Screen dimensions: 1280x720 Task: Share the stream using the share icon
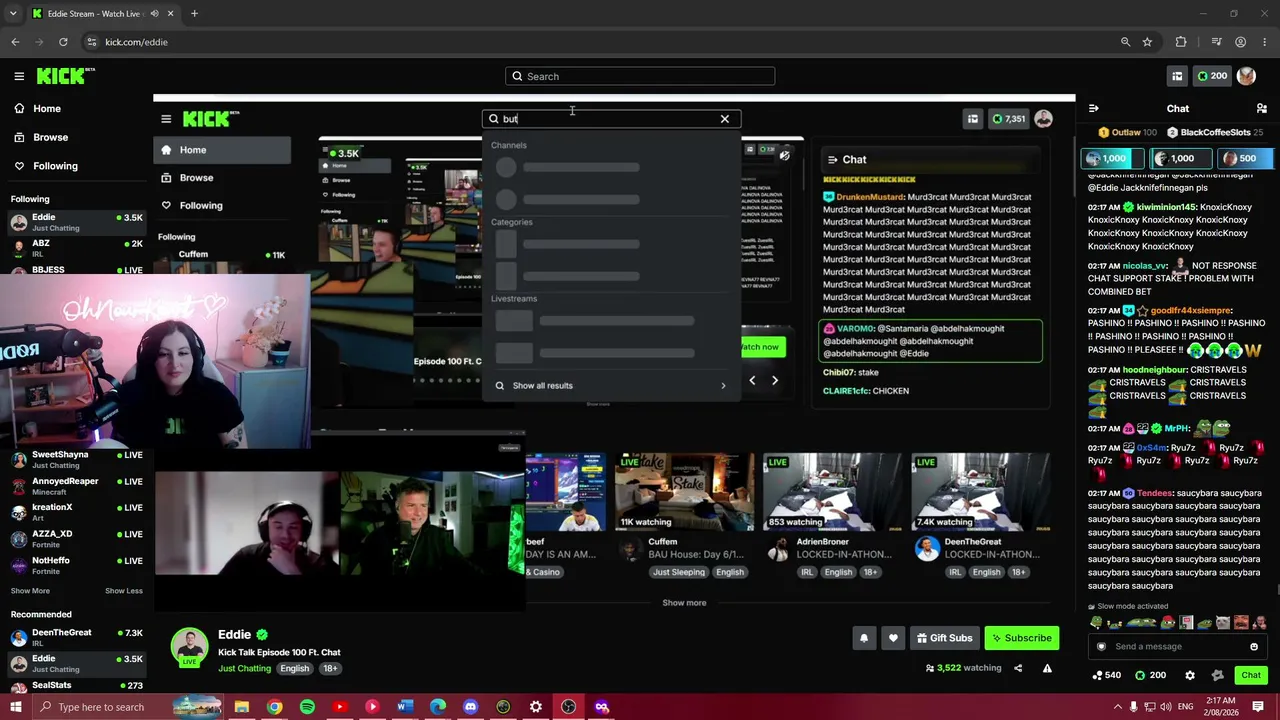(1018, 668)
